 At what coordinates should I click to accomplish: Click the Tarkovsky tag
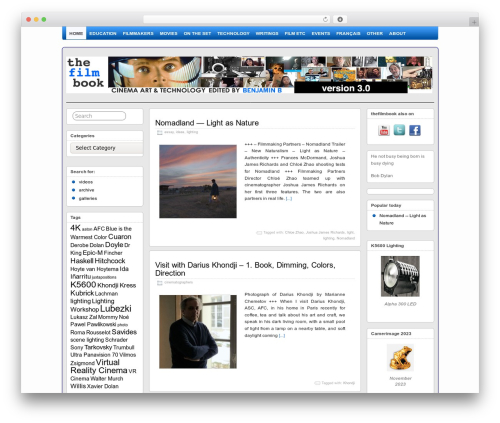(98, 347)
